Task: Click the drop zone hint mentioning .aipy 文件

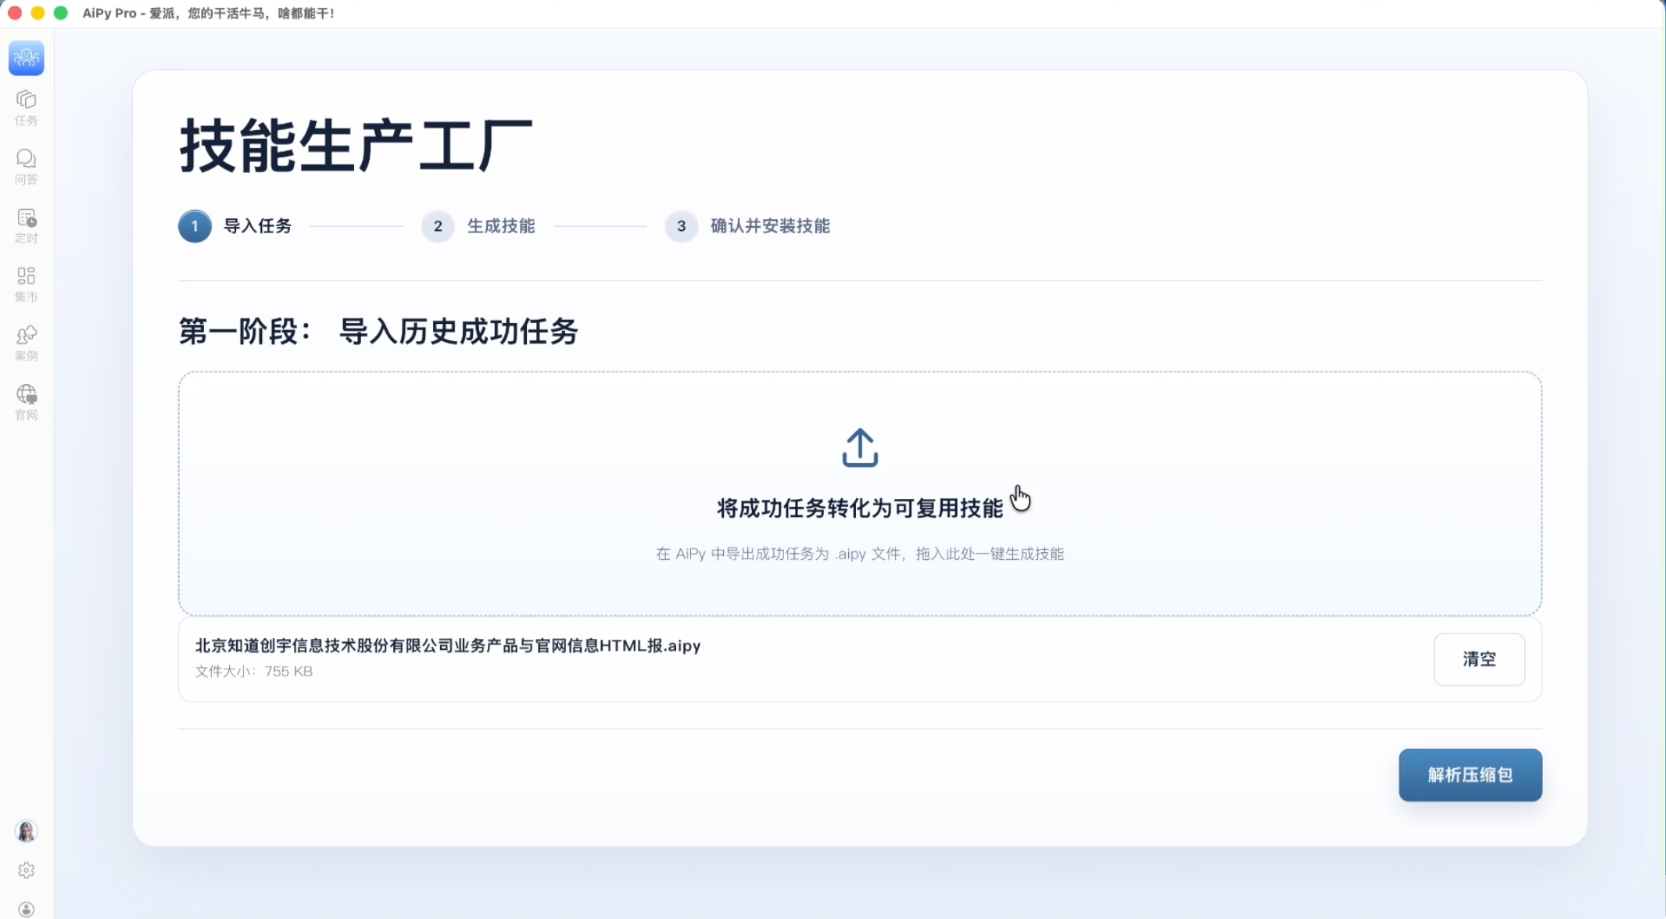Action: click(x=860, y=554)
